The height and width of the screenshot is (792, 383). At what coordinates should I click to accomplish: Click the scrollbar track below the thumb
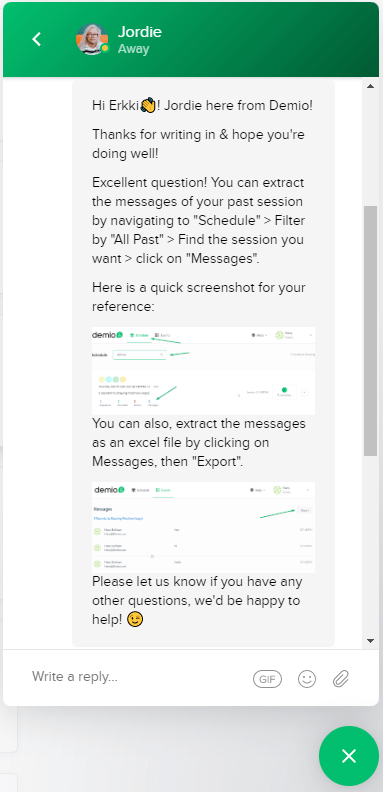tap(370, 546)
